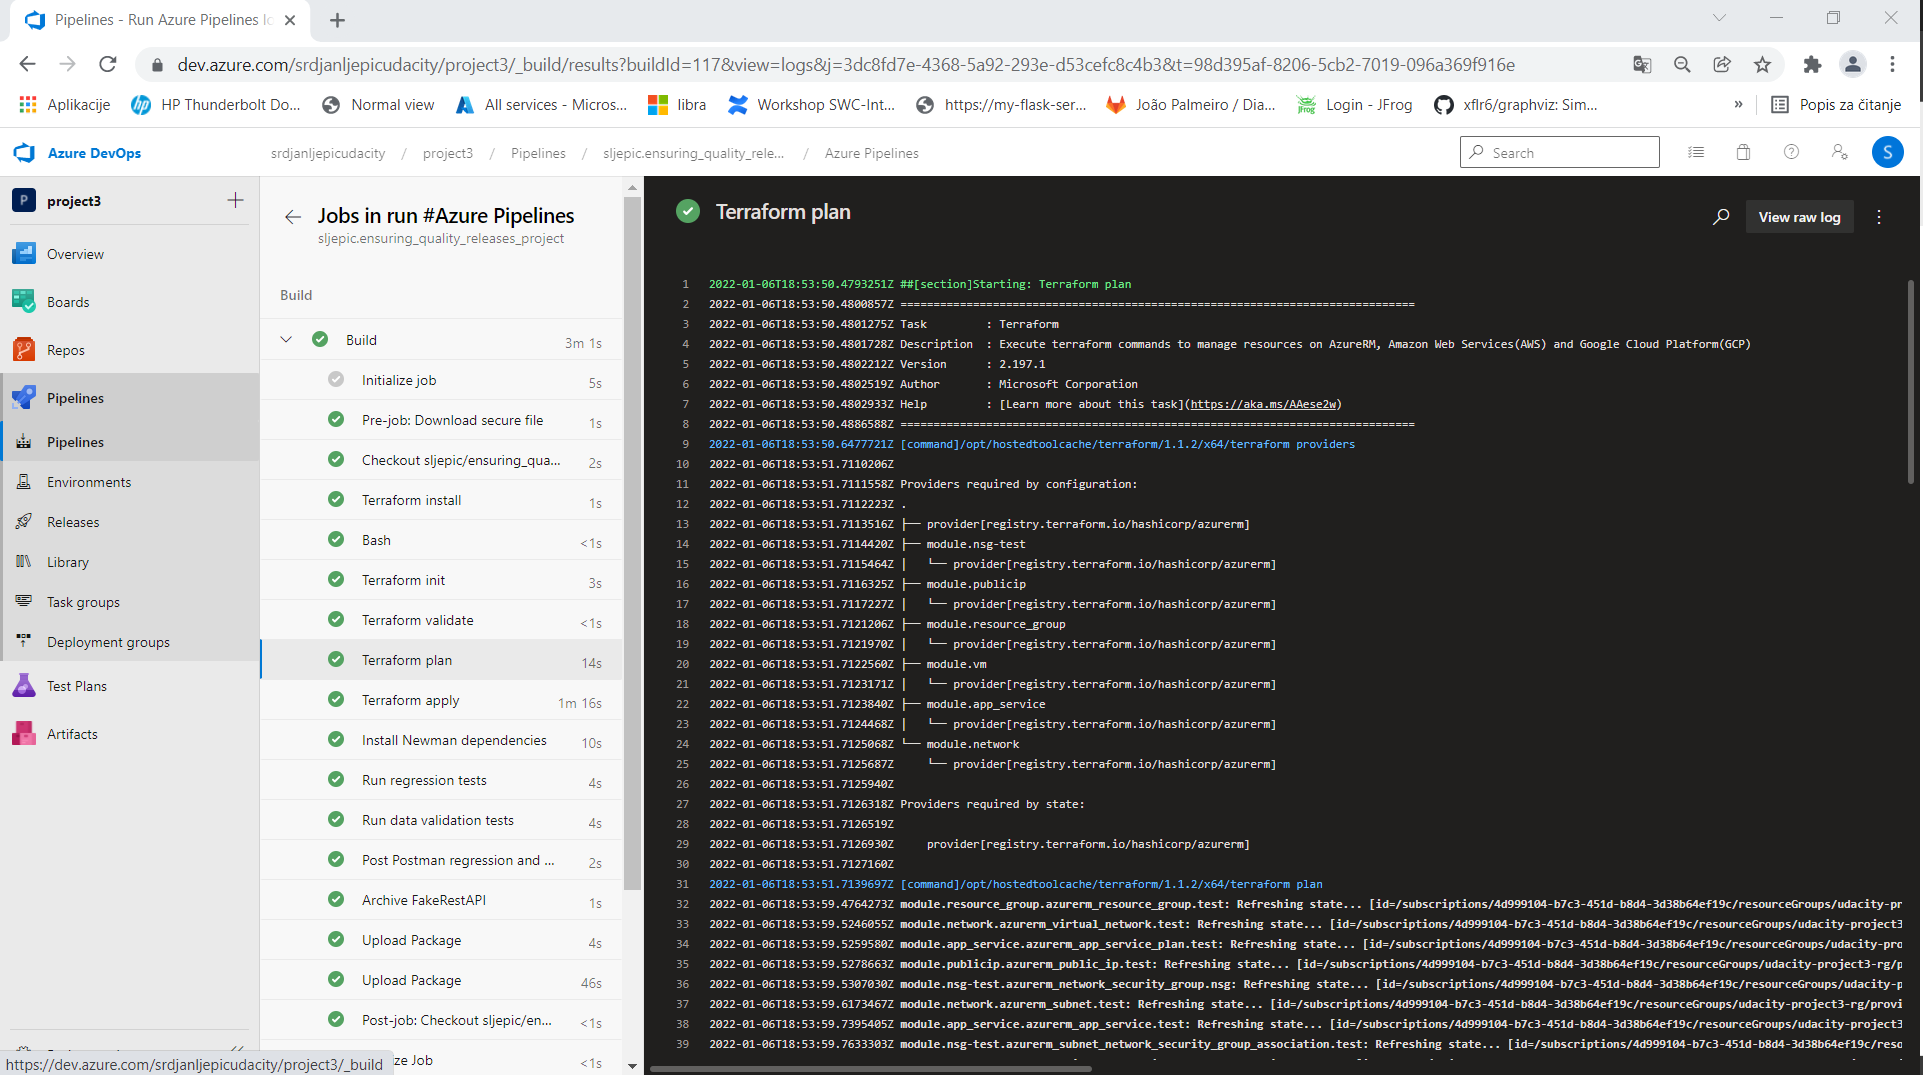Open the project3 breadcrumb link
Screen dimensions: 1923x1075
[447, 152]
